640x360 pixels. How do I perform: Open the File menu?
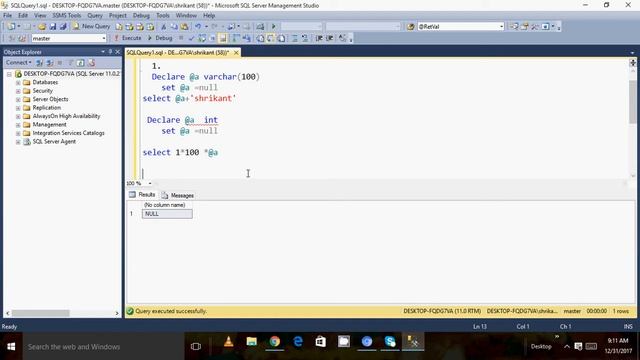tap(7, 16)
